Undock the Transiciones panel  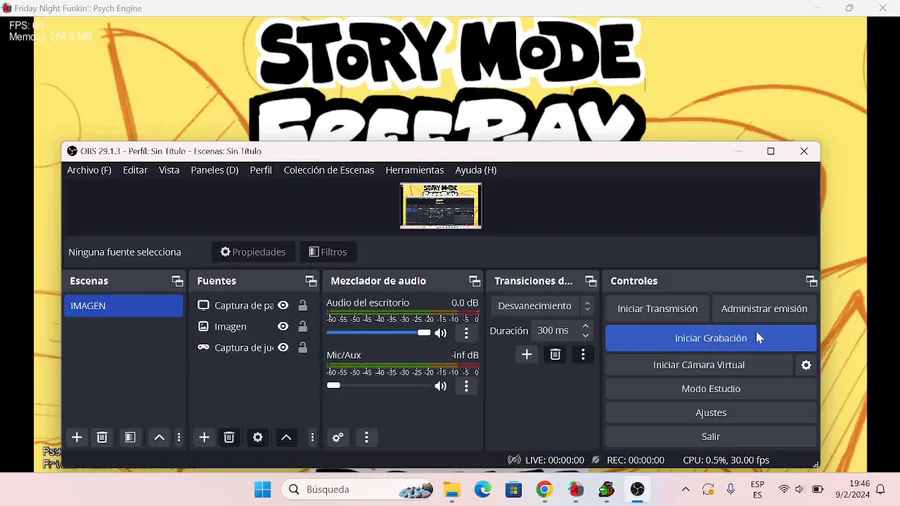click(591, 281)
